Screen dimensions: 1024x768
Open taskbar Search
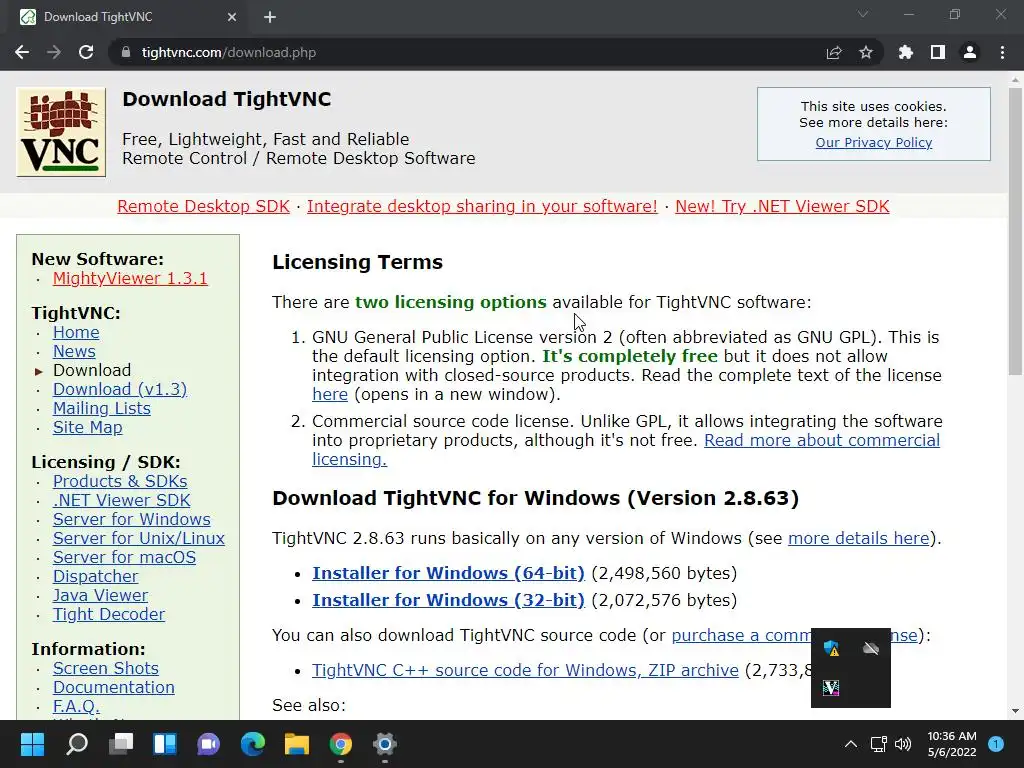[76, 744]
